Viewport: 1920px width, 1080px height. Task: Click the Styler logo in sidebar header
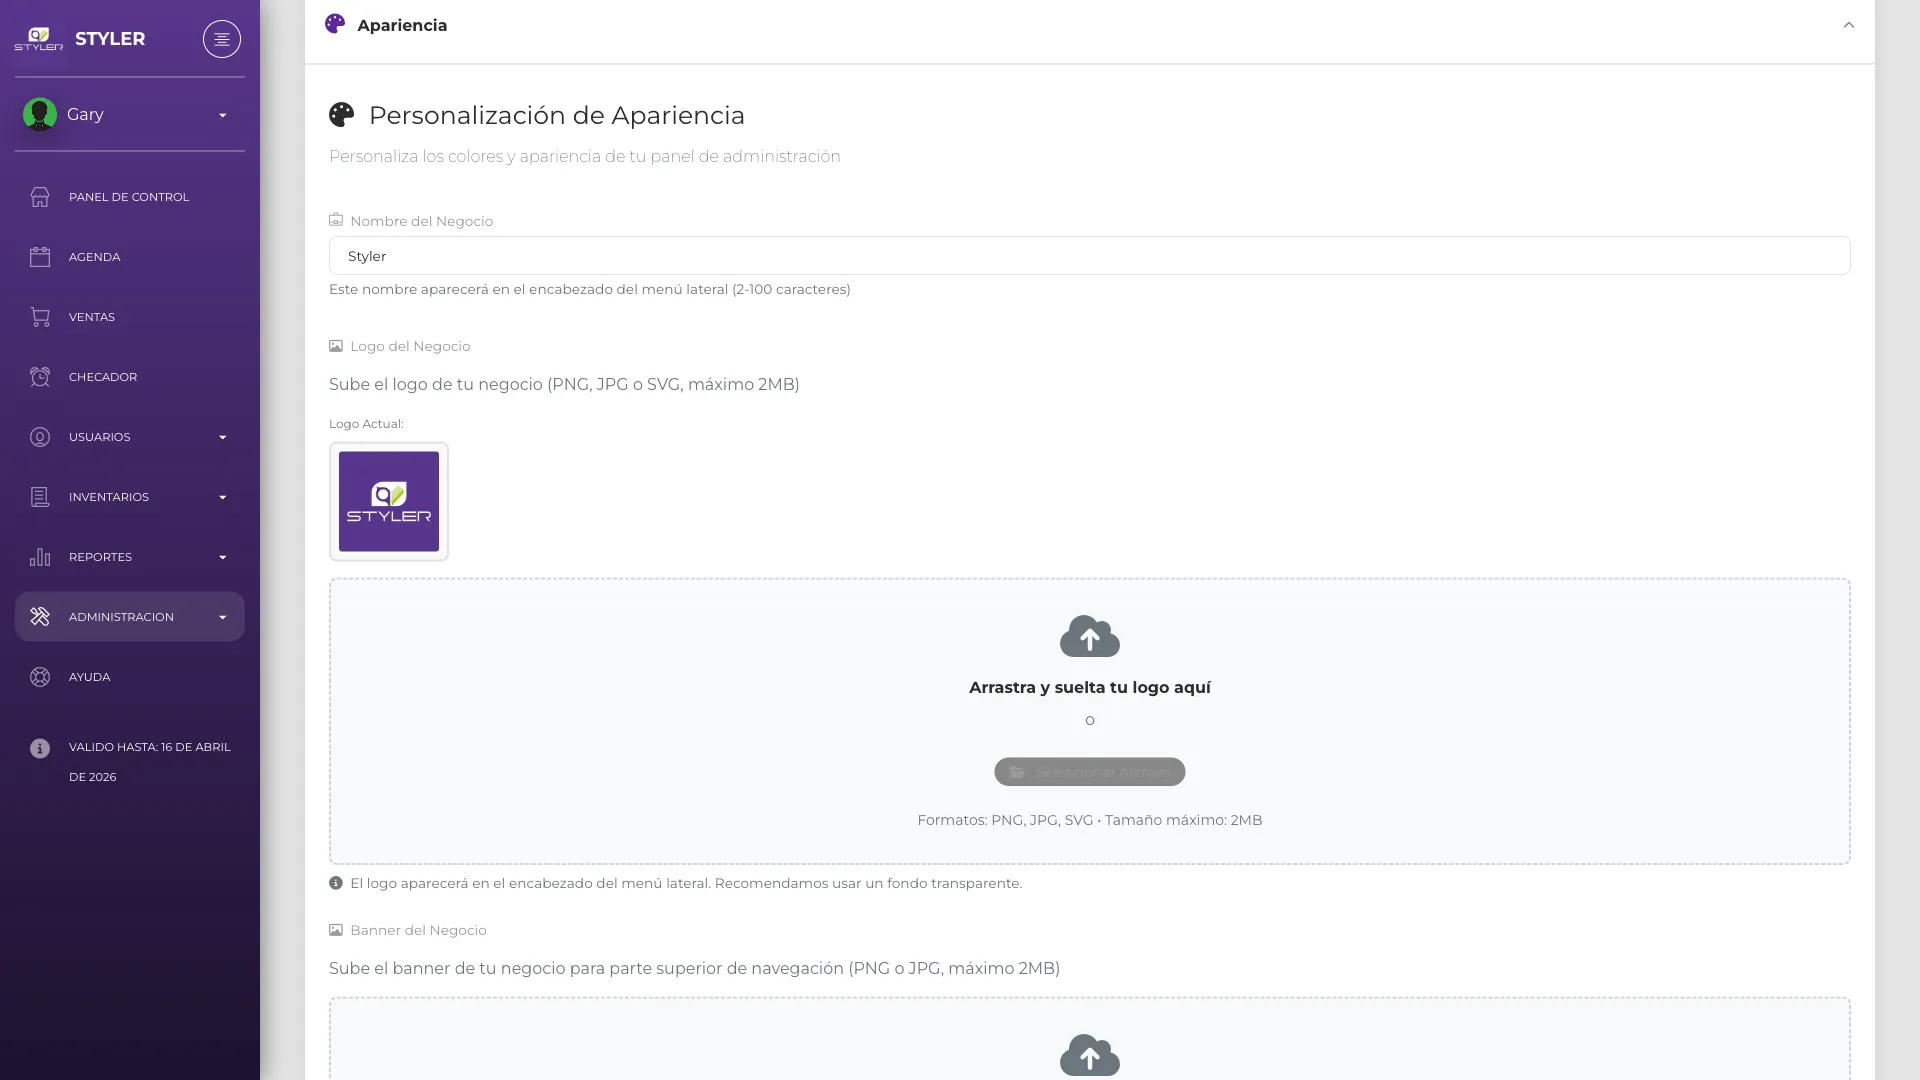tap(39, 39)
